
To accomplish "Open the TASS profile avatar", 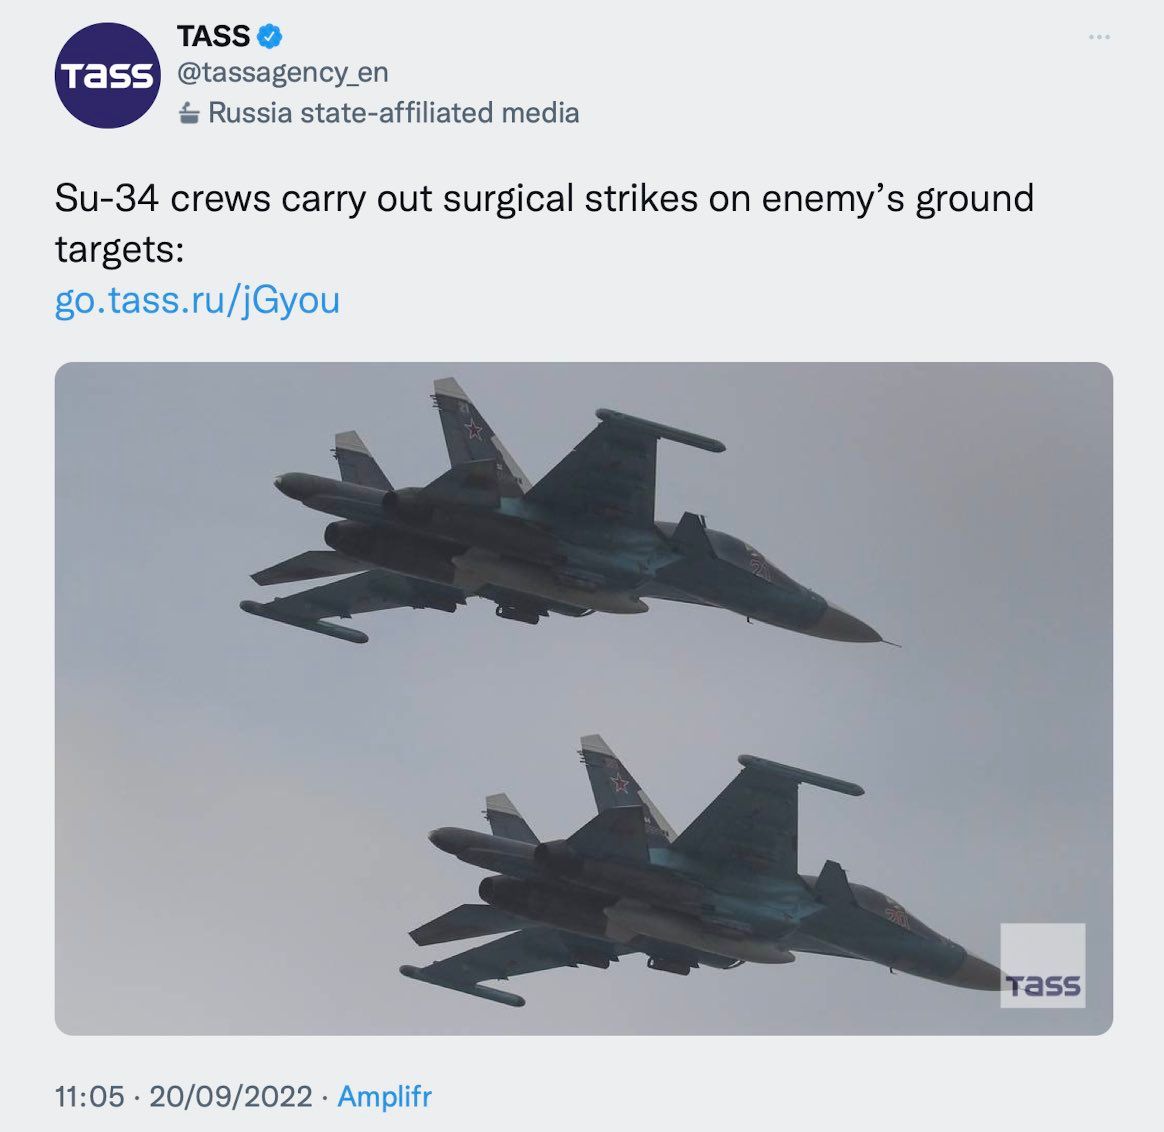I will (107, 76).
